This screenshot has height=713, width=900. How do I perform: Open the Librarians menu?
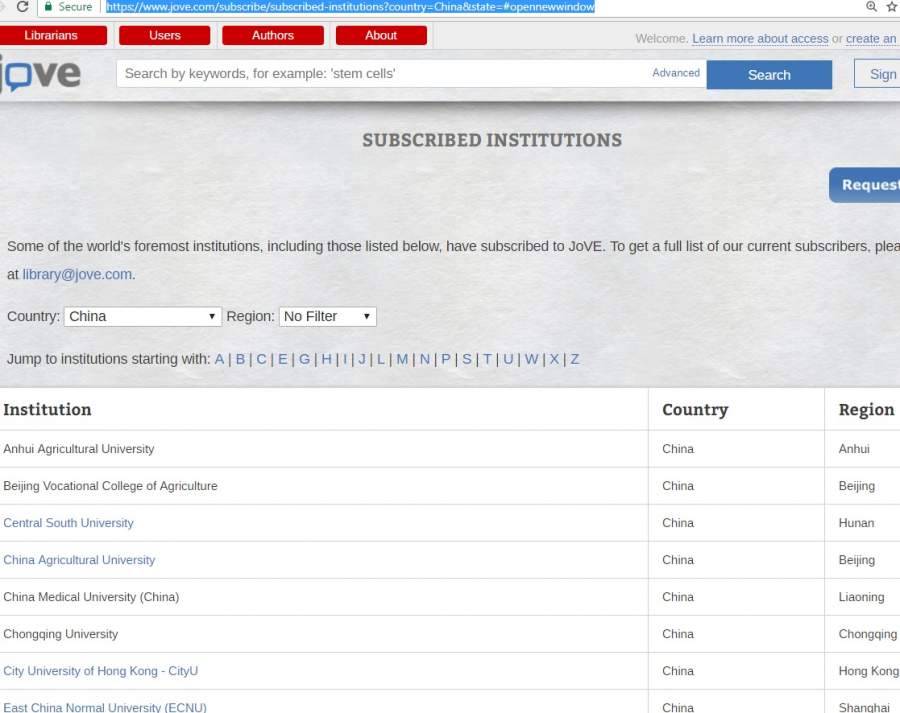(x=51, y=36)
